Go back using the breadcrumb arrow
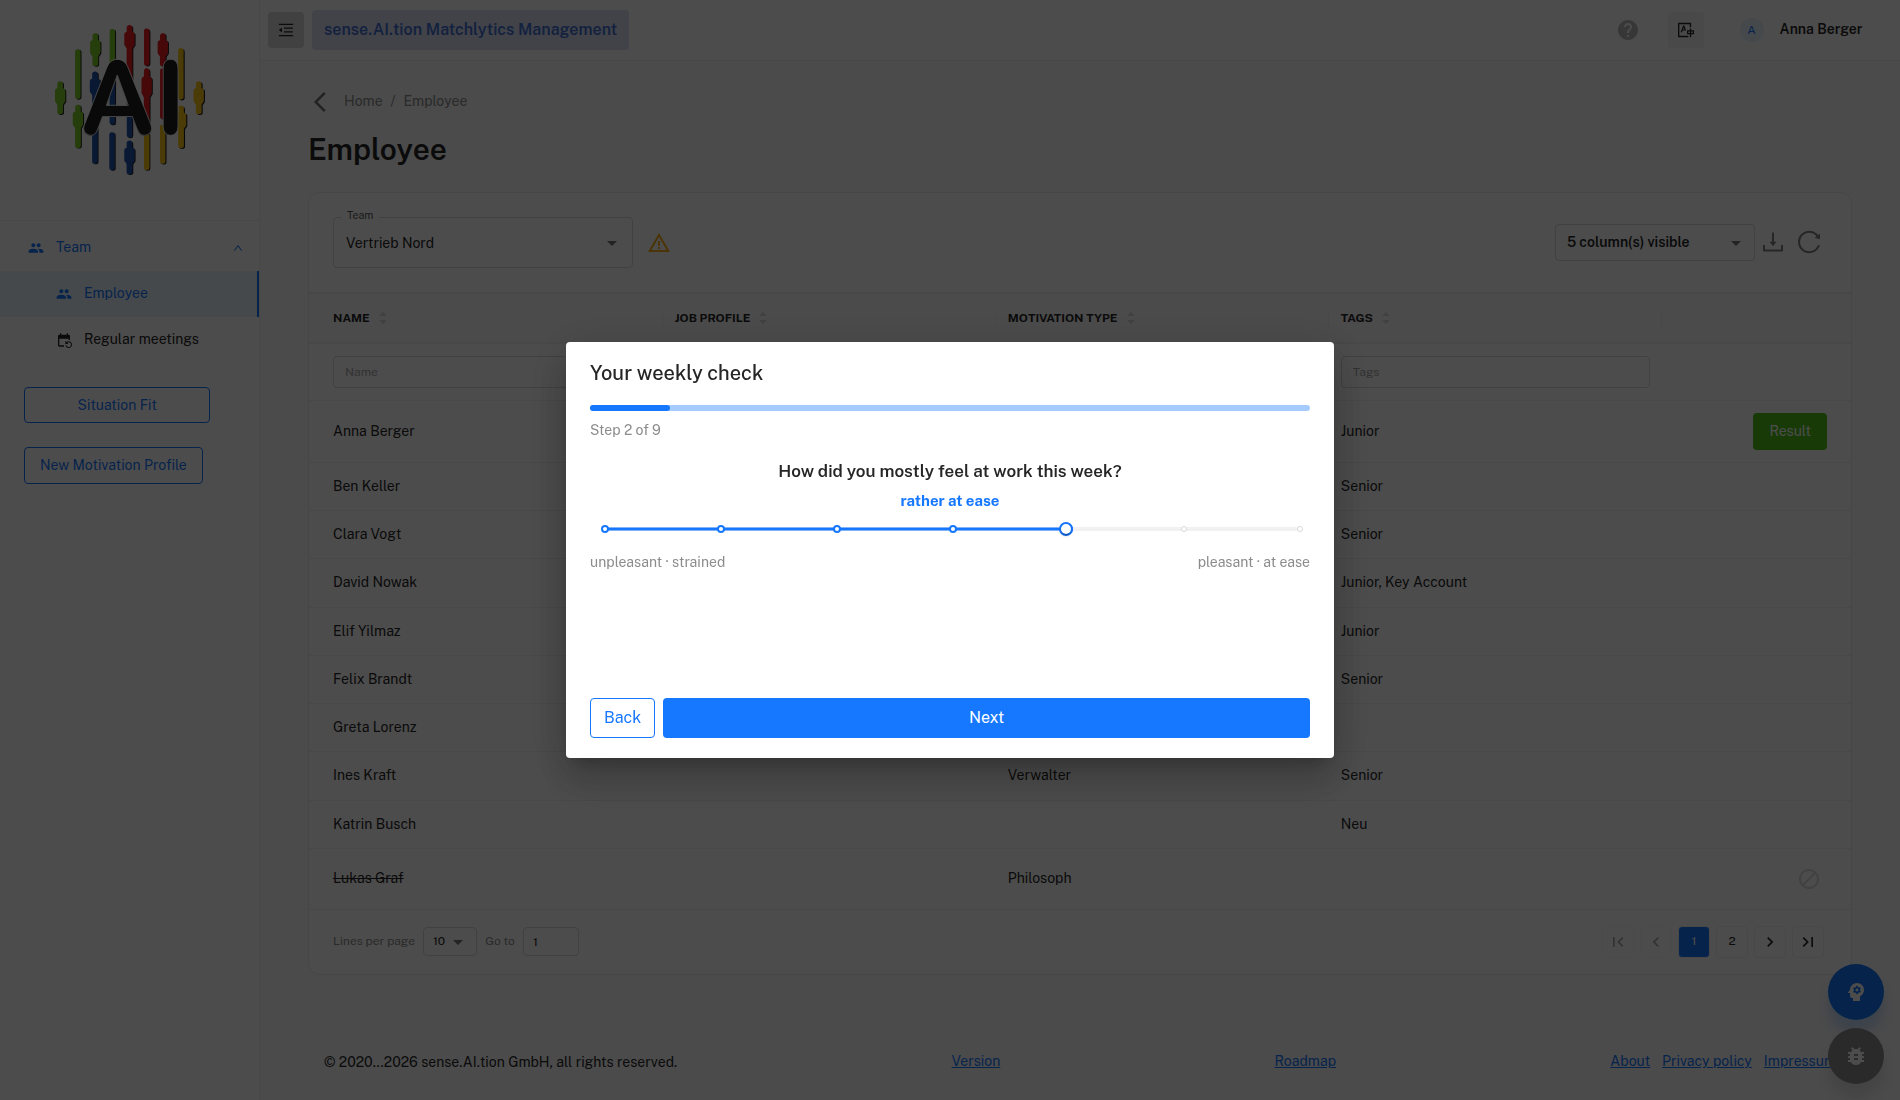Screen dimensions: 1900x1100 320,101
